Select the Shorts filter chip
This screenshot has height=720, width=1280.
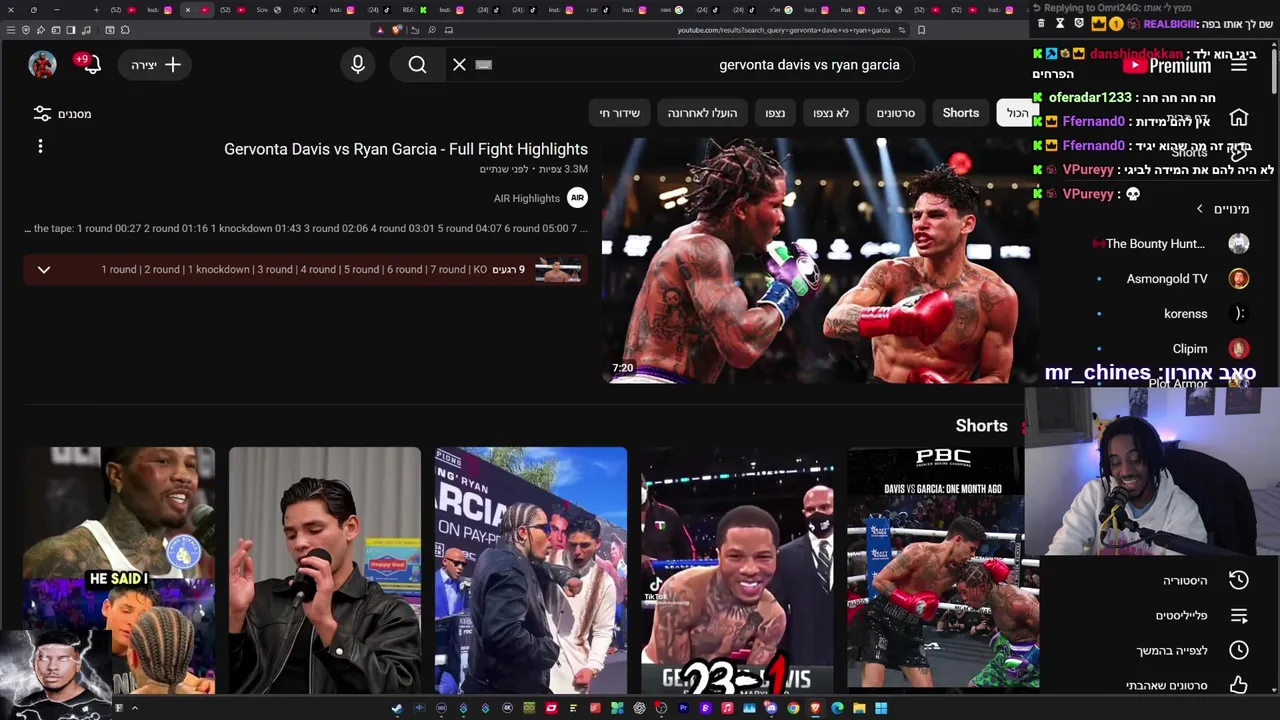pos(960,113)
